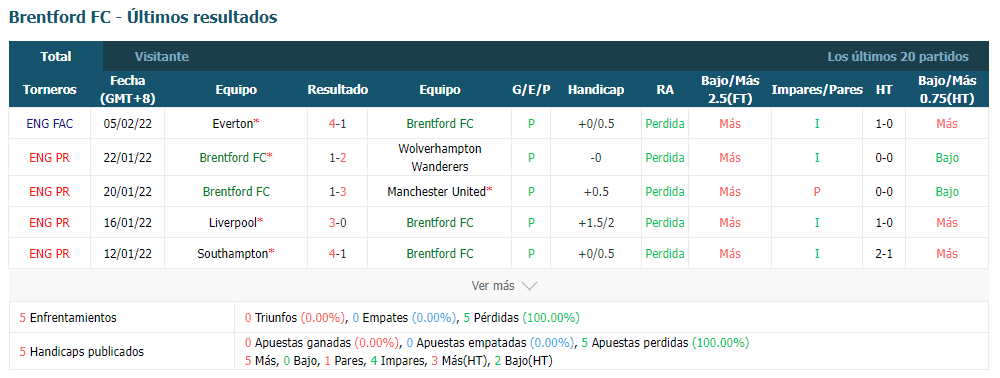Open Los últimos 20 partidos selector

(x=898, y=56)
